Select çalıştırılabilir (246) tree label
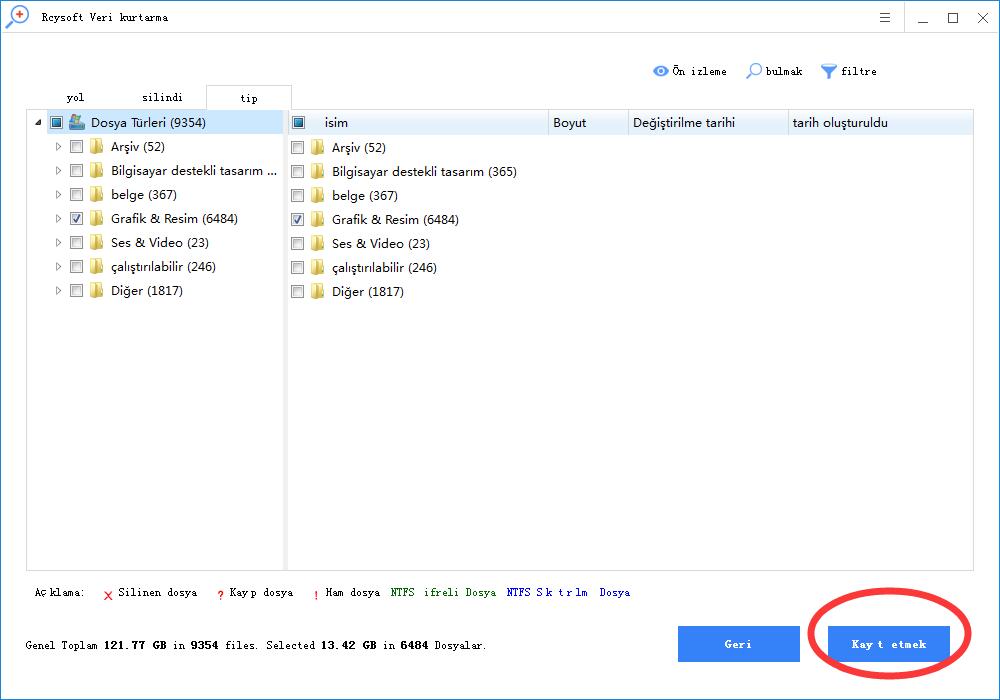The height and width of the screenshot is (700, 1000). coord(163,266)
